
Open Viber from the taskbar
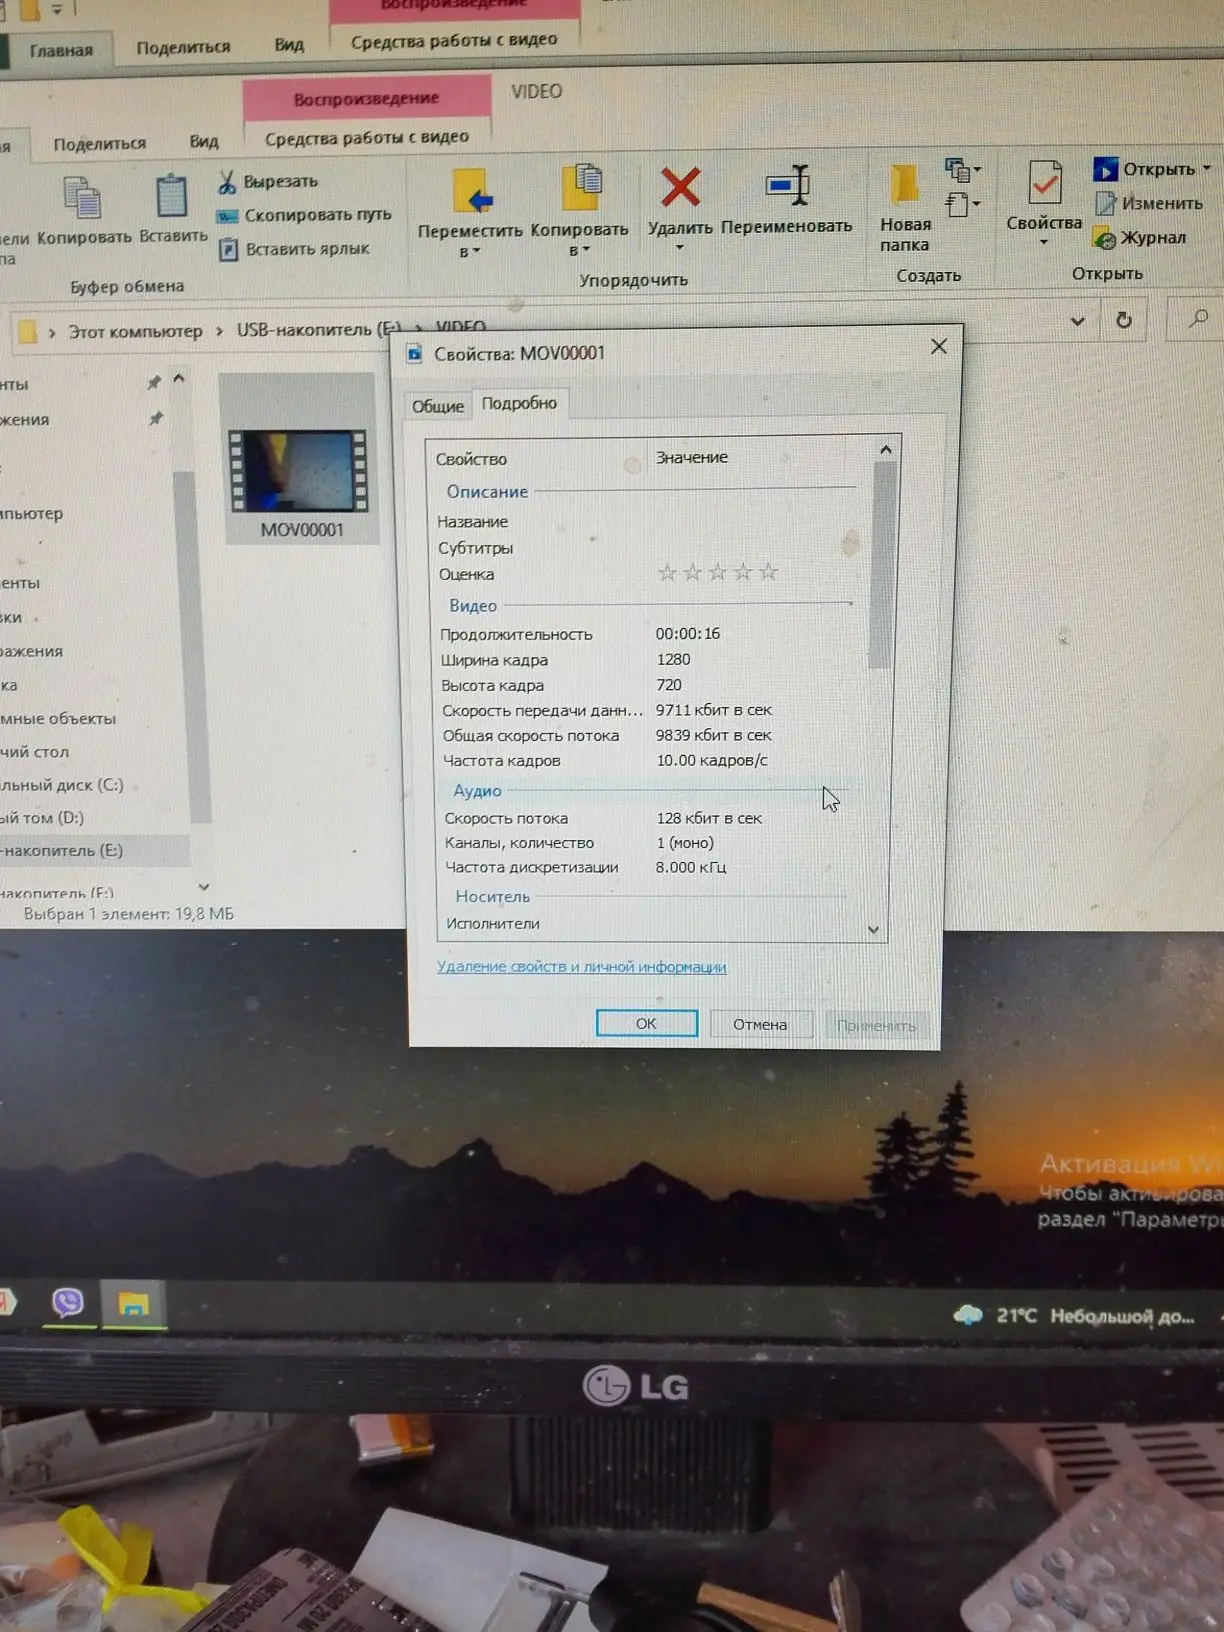67,1303
